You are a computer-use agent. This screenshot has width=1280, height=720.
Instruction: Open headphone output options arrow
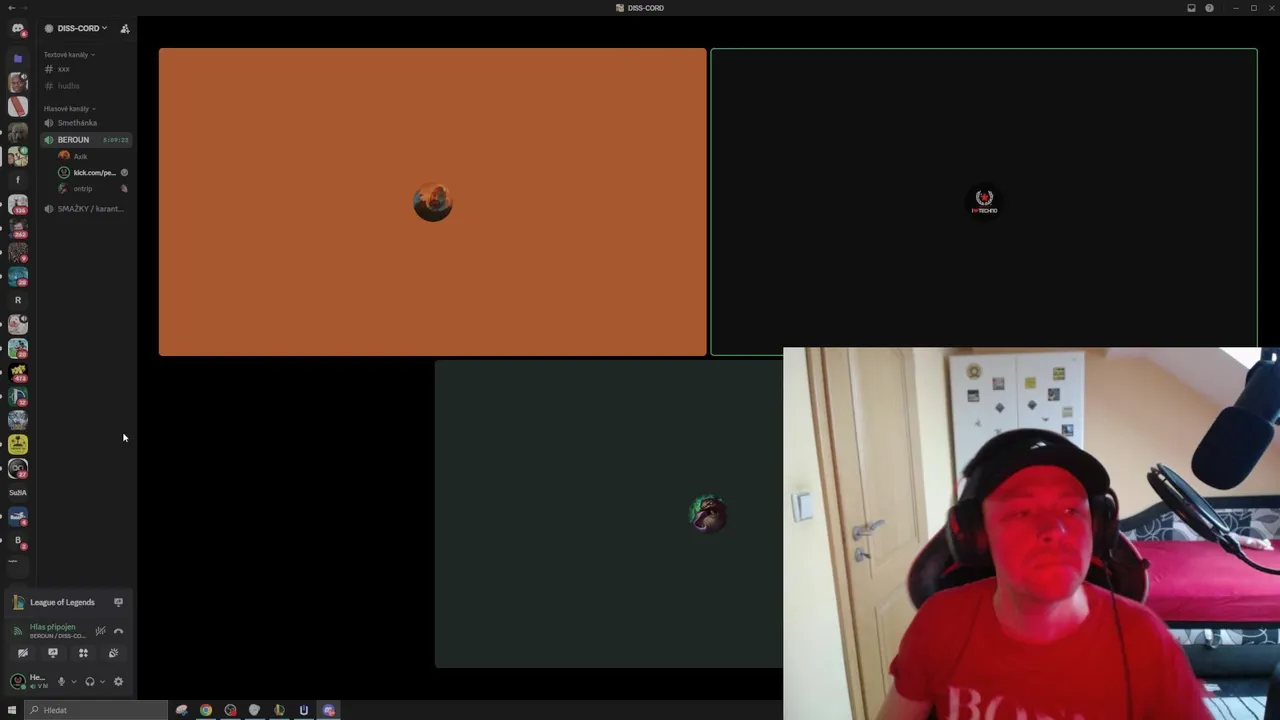coord(102,682)
